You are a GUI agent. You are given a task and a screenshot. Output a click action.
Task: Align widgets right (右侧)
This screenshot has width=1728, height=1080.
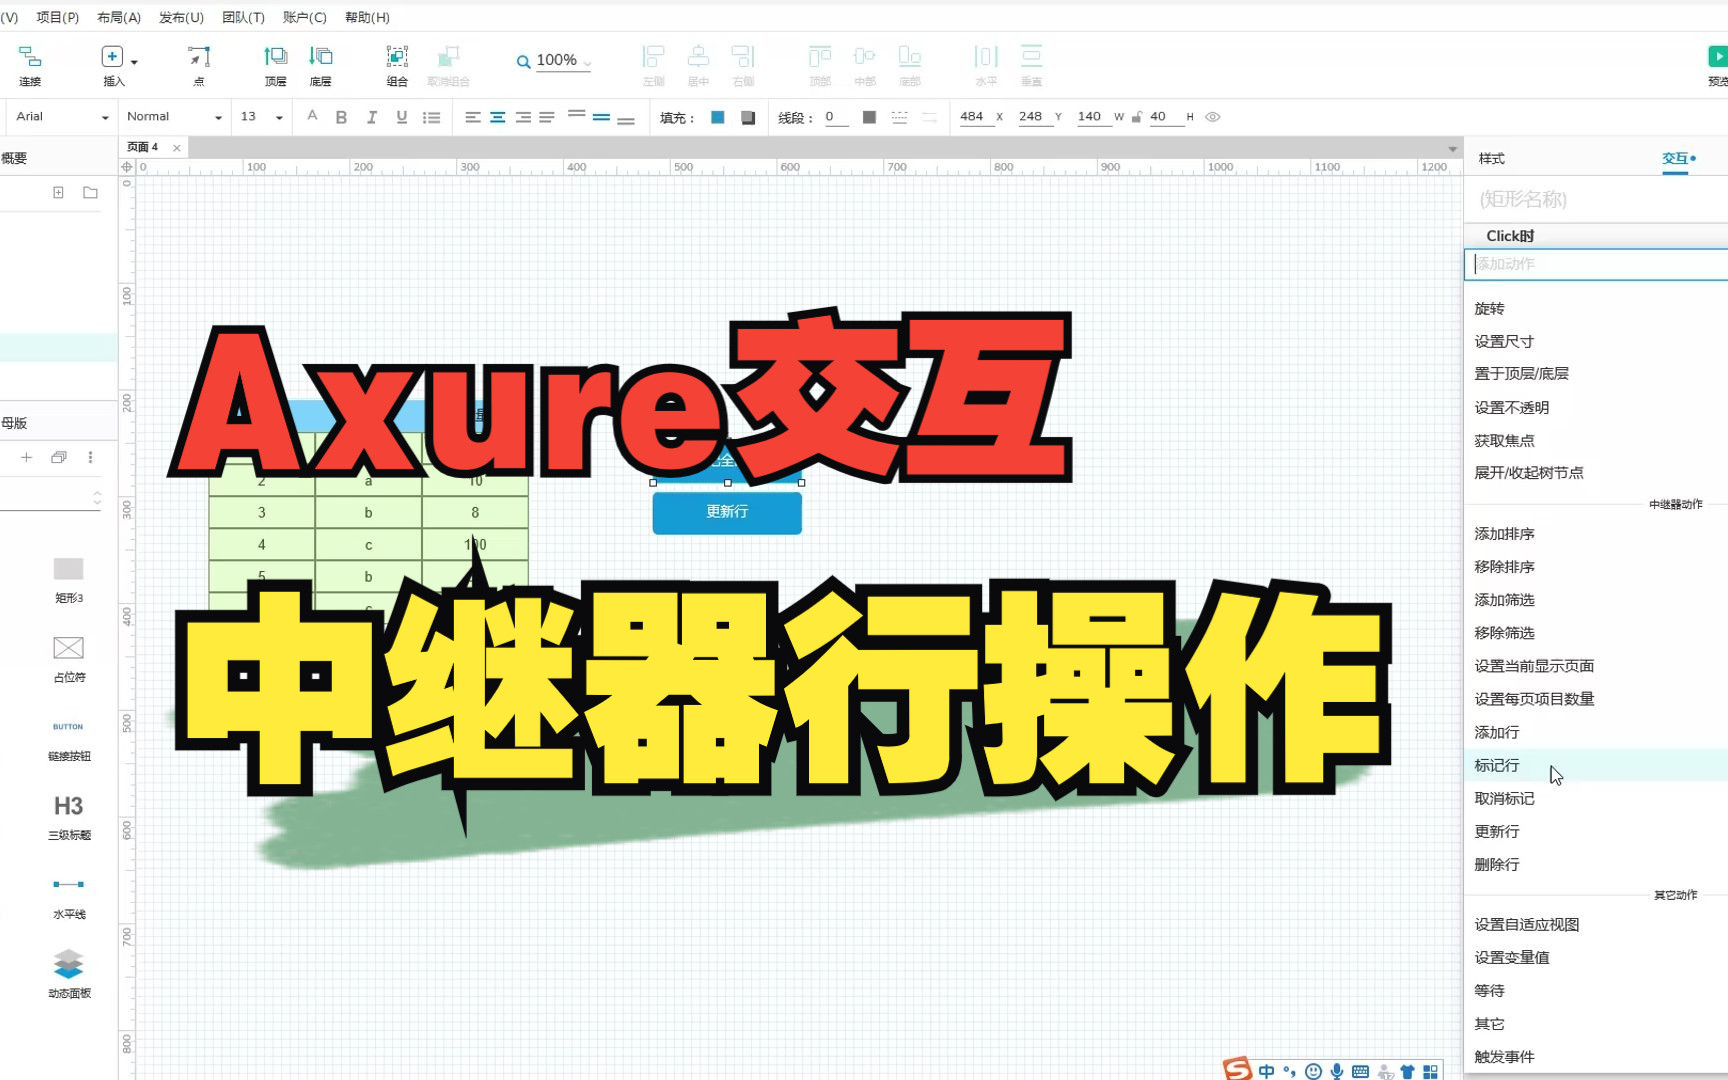[x=743, y=65]
